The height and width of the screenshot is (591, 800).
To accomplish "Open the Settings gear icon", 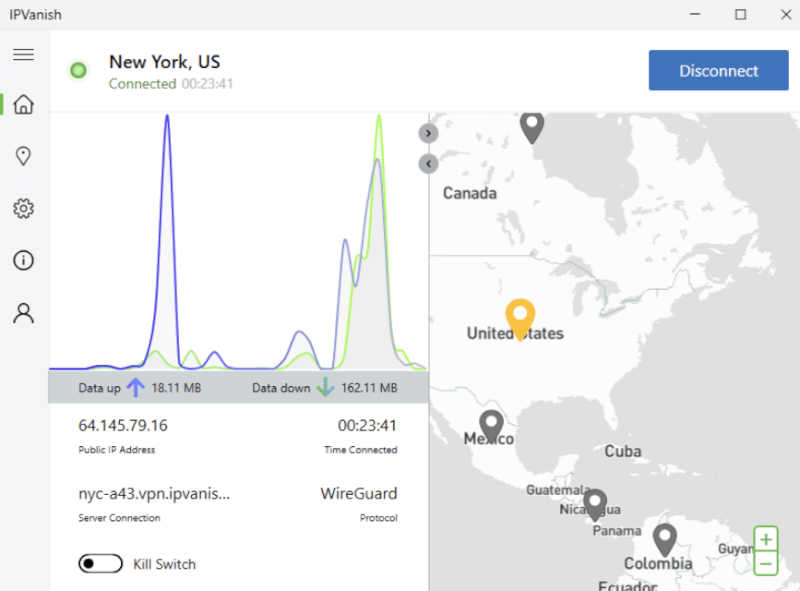I will point(23,208).
